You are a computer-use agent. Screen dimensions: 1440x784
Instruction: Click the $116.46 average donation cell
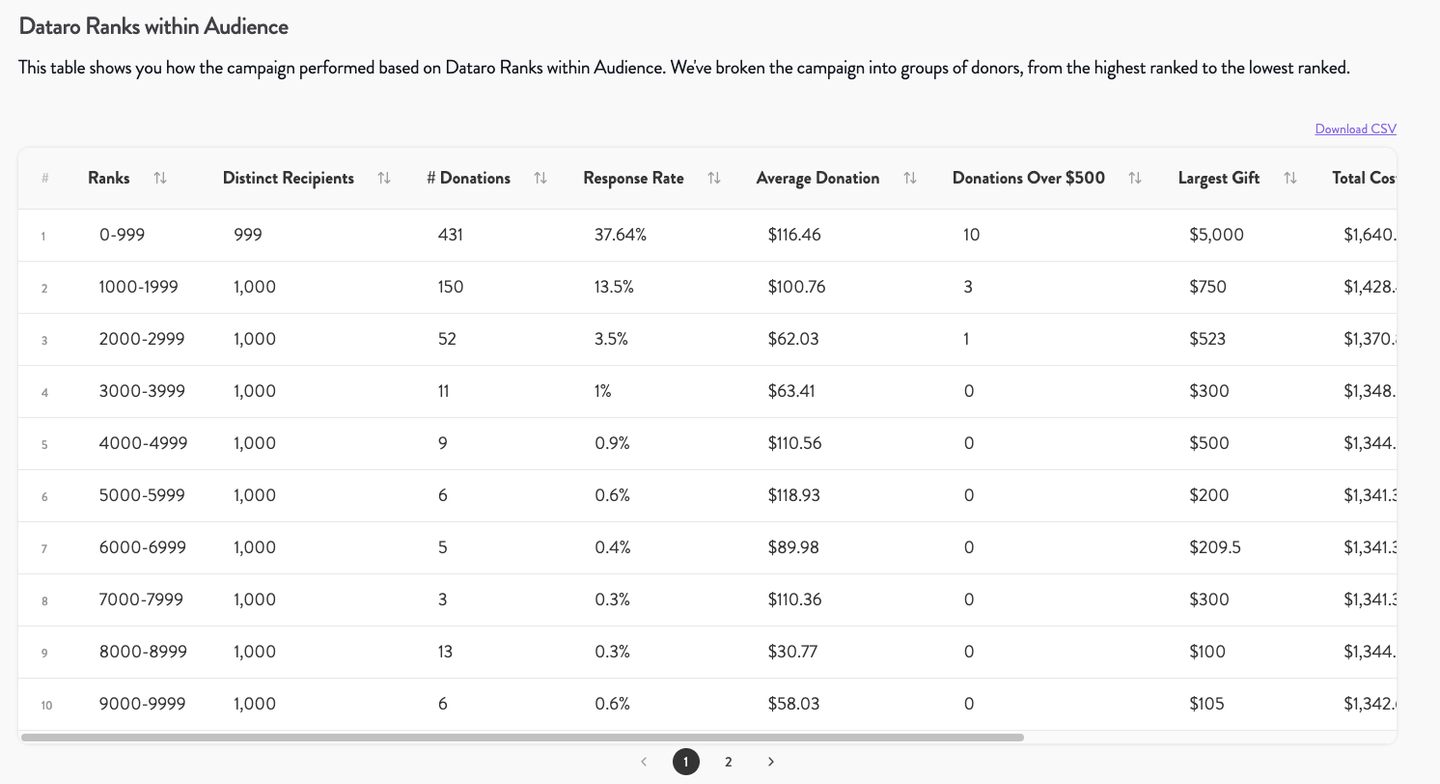click(794, 235)
